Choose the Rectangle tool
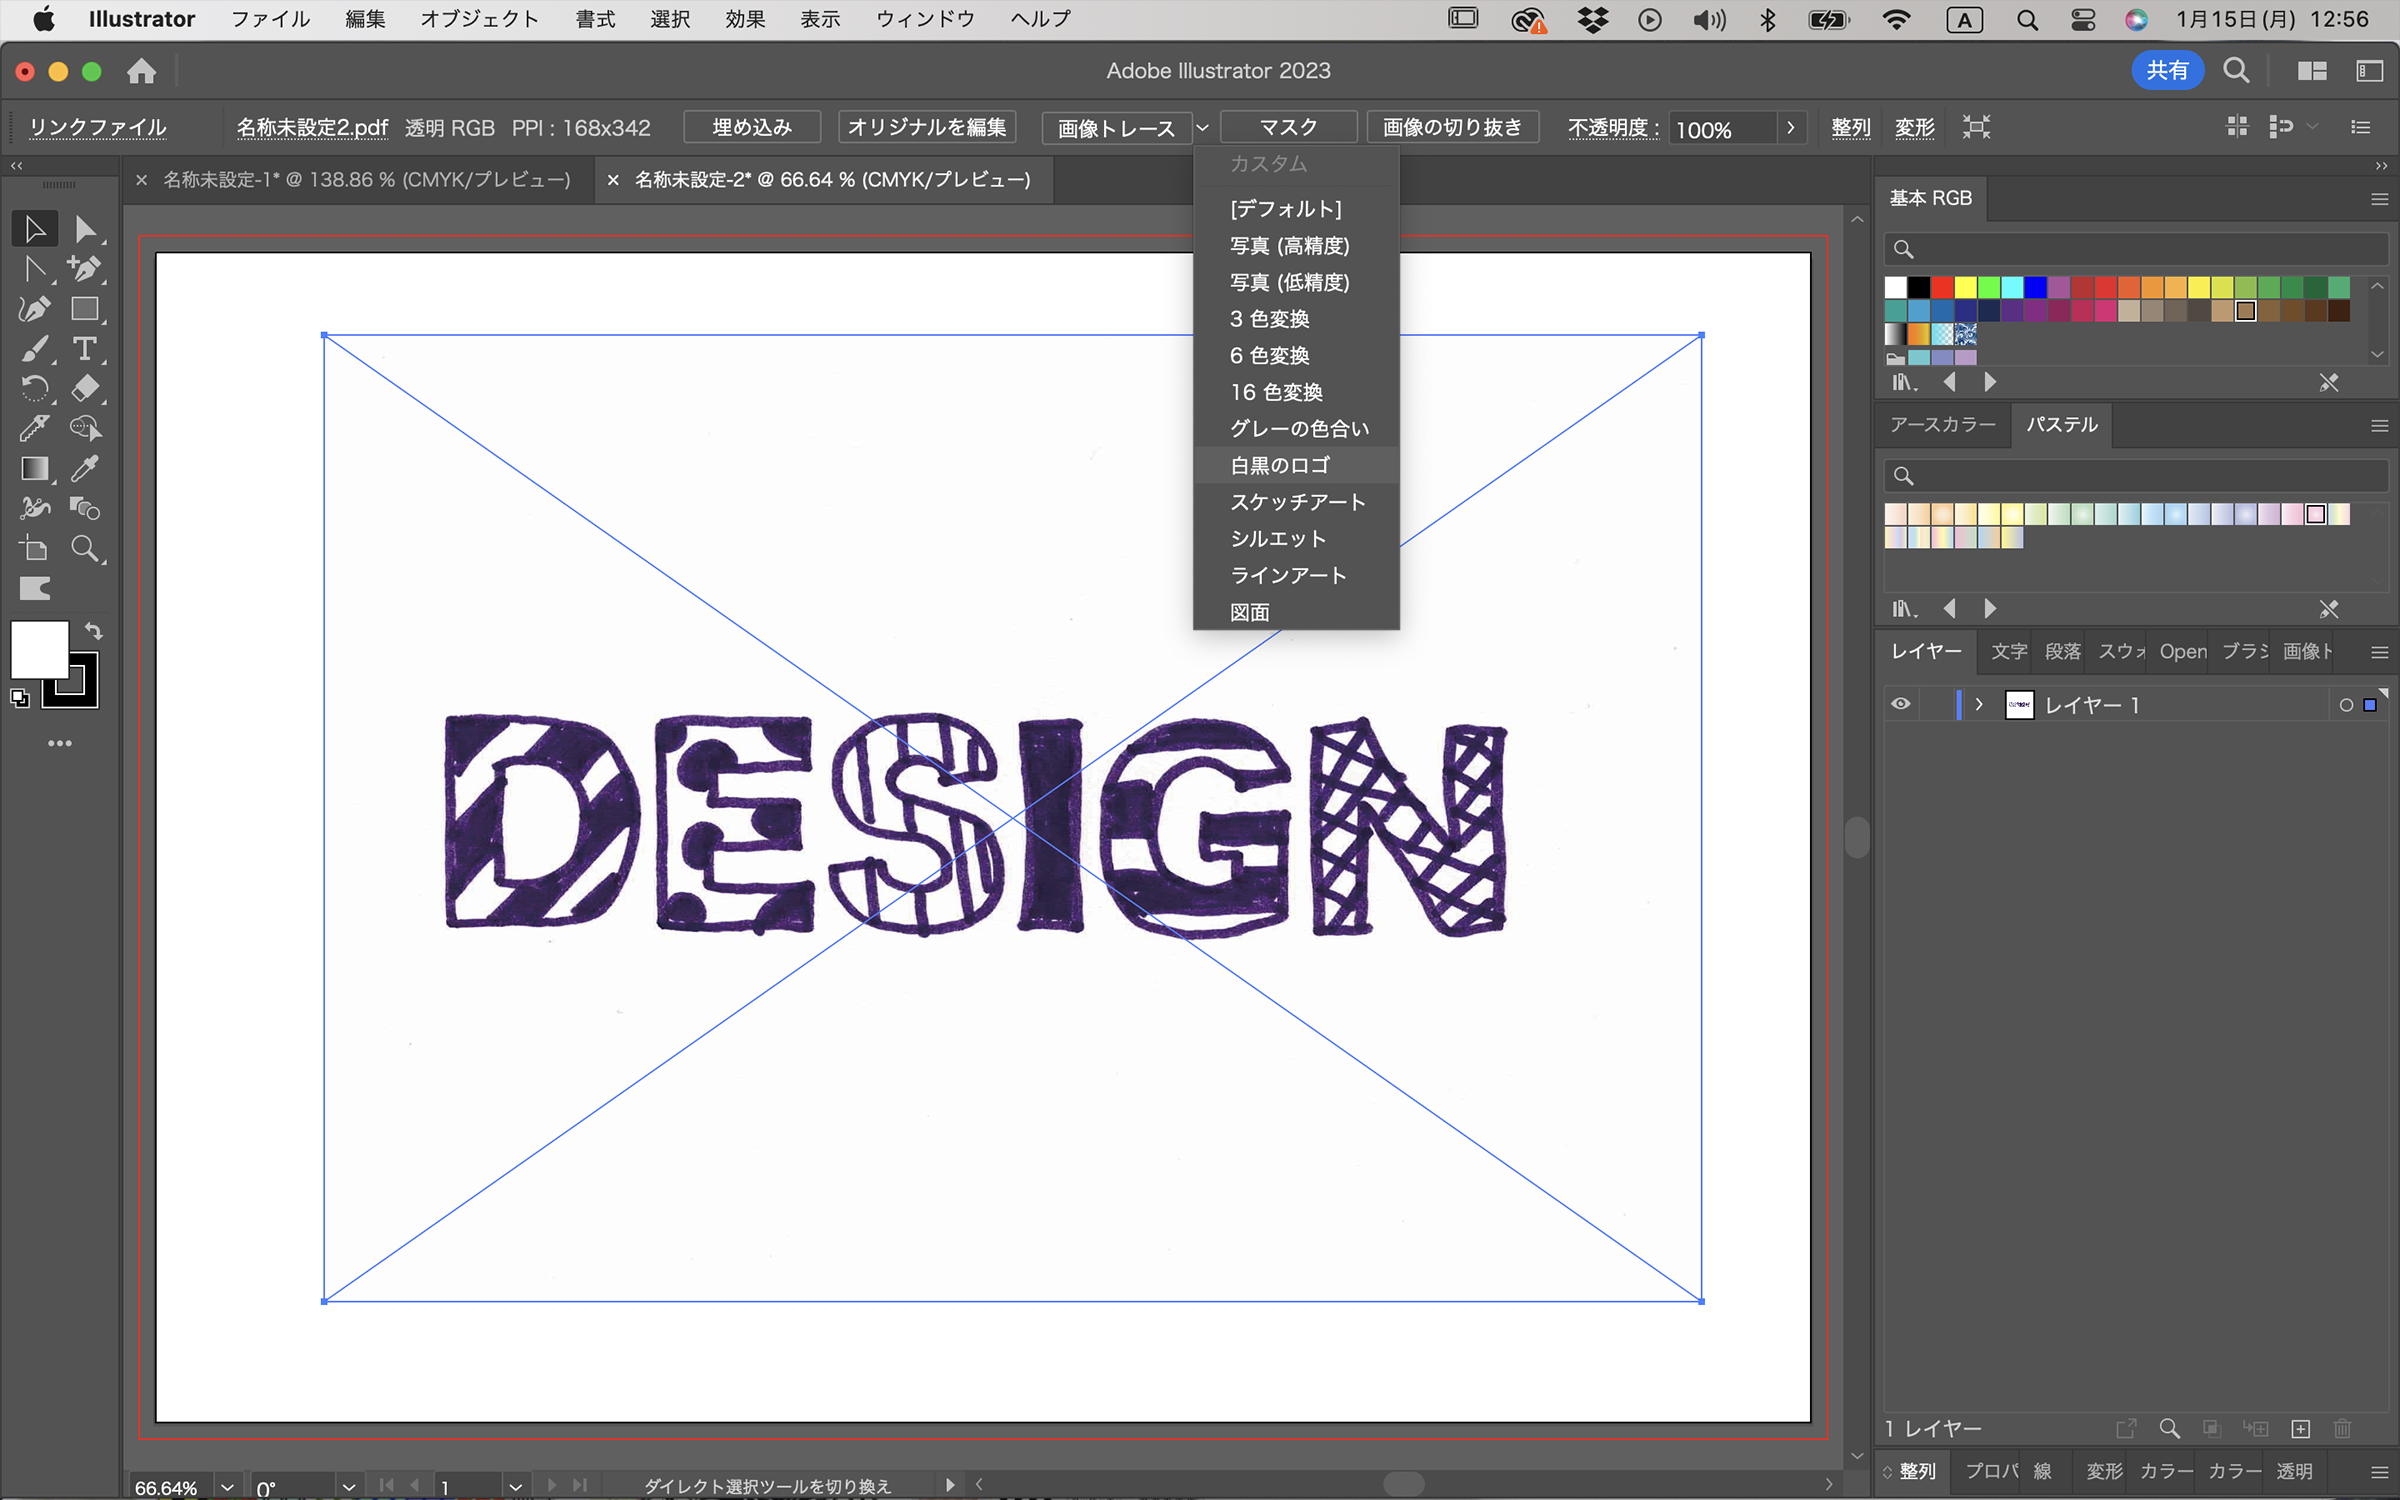The height and width of the screenshot is (1500, 2400). pos(86,309)
